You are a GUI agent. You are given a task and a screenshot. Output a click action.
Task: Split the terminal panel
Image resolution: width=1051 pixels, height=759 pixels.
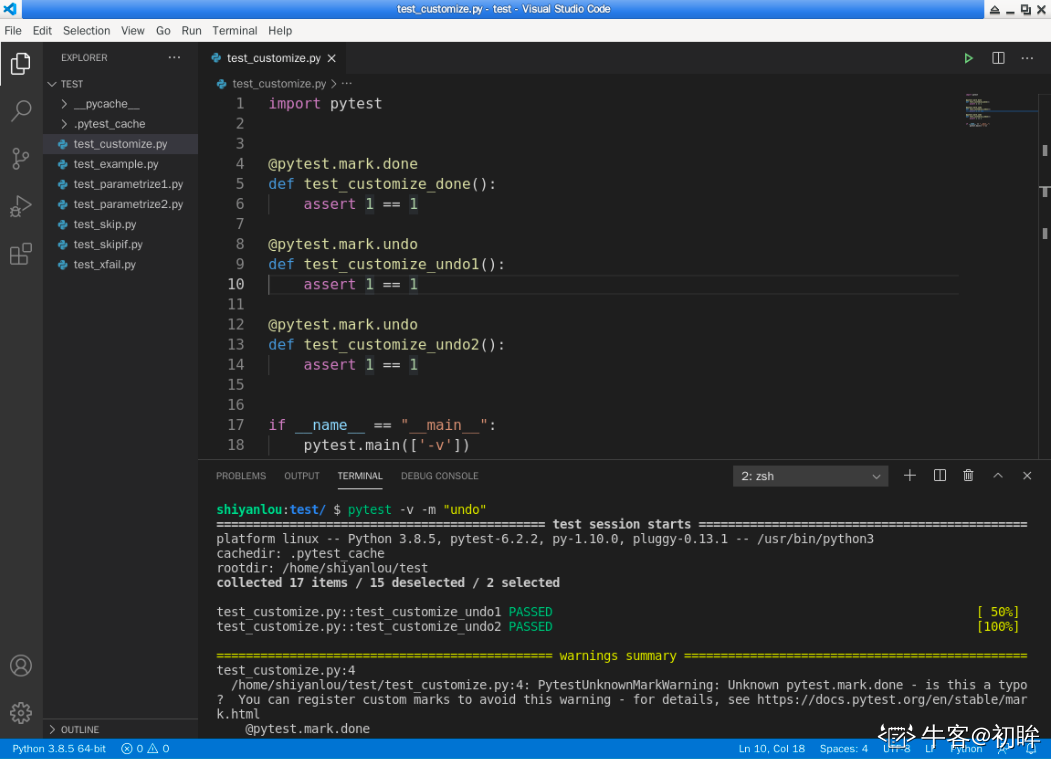point(940,475)
